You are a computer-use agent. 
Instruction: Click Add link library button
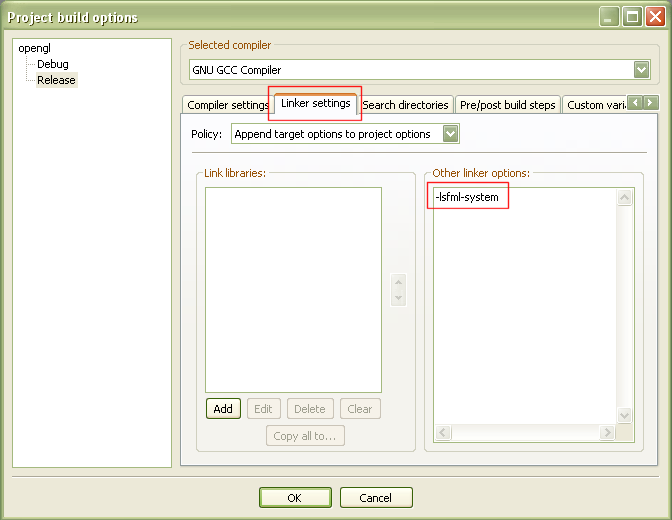[223, 409]
